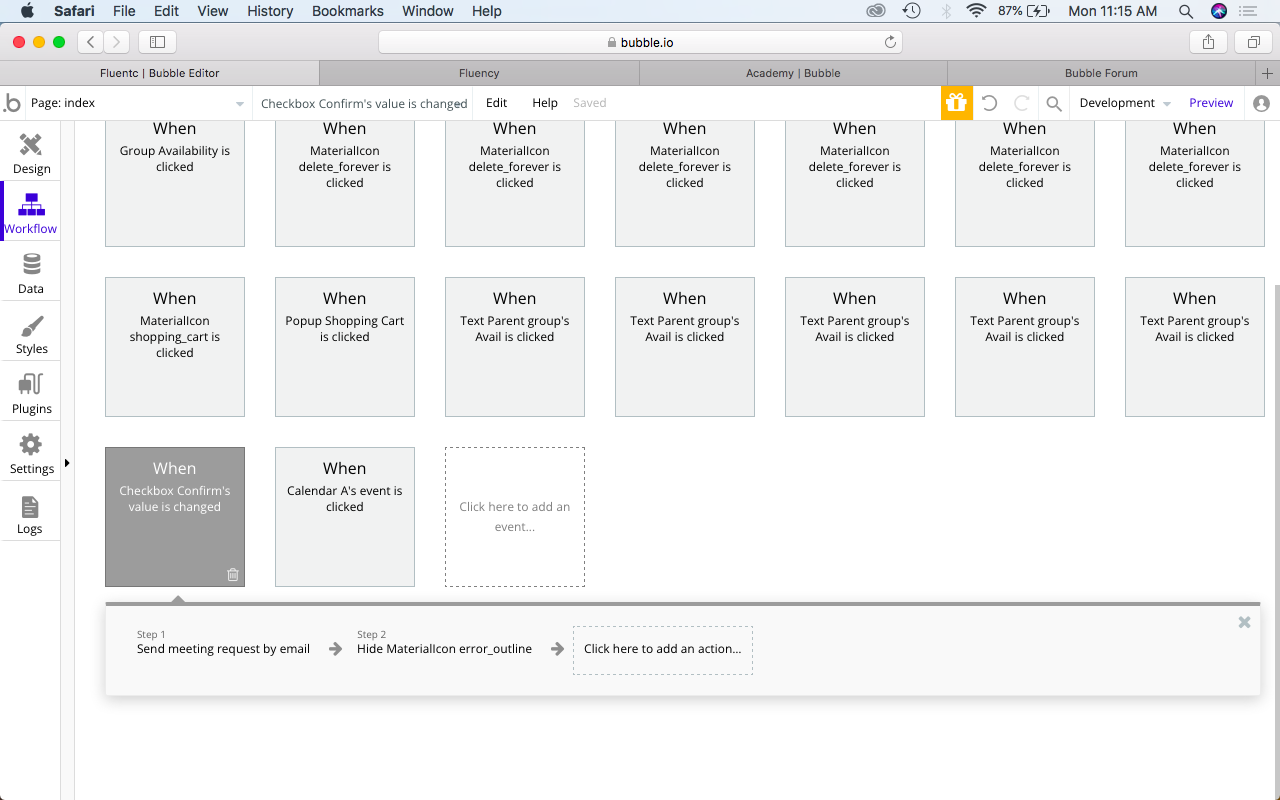Open the Data sidebar section
Image resolution: width=1280 pixels, height=800 pixels.
(x=31, y=272)
